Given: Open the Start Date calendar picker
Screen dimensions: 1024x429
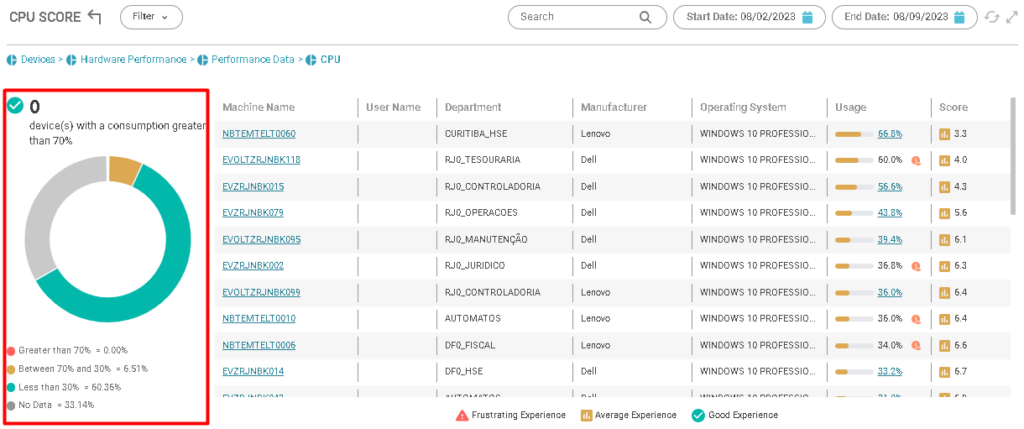Looking at the screenshot, I should tap(806, 17).
